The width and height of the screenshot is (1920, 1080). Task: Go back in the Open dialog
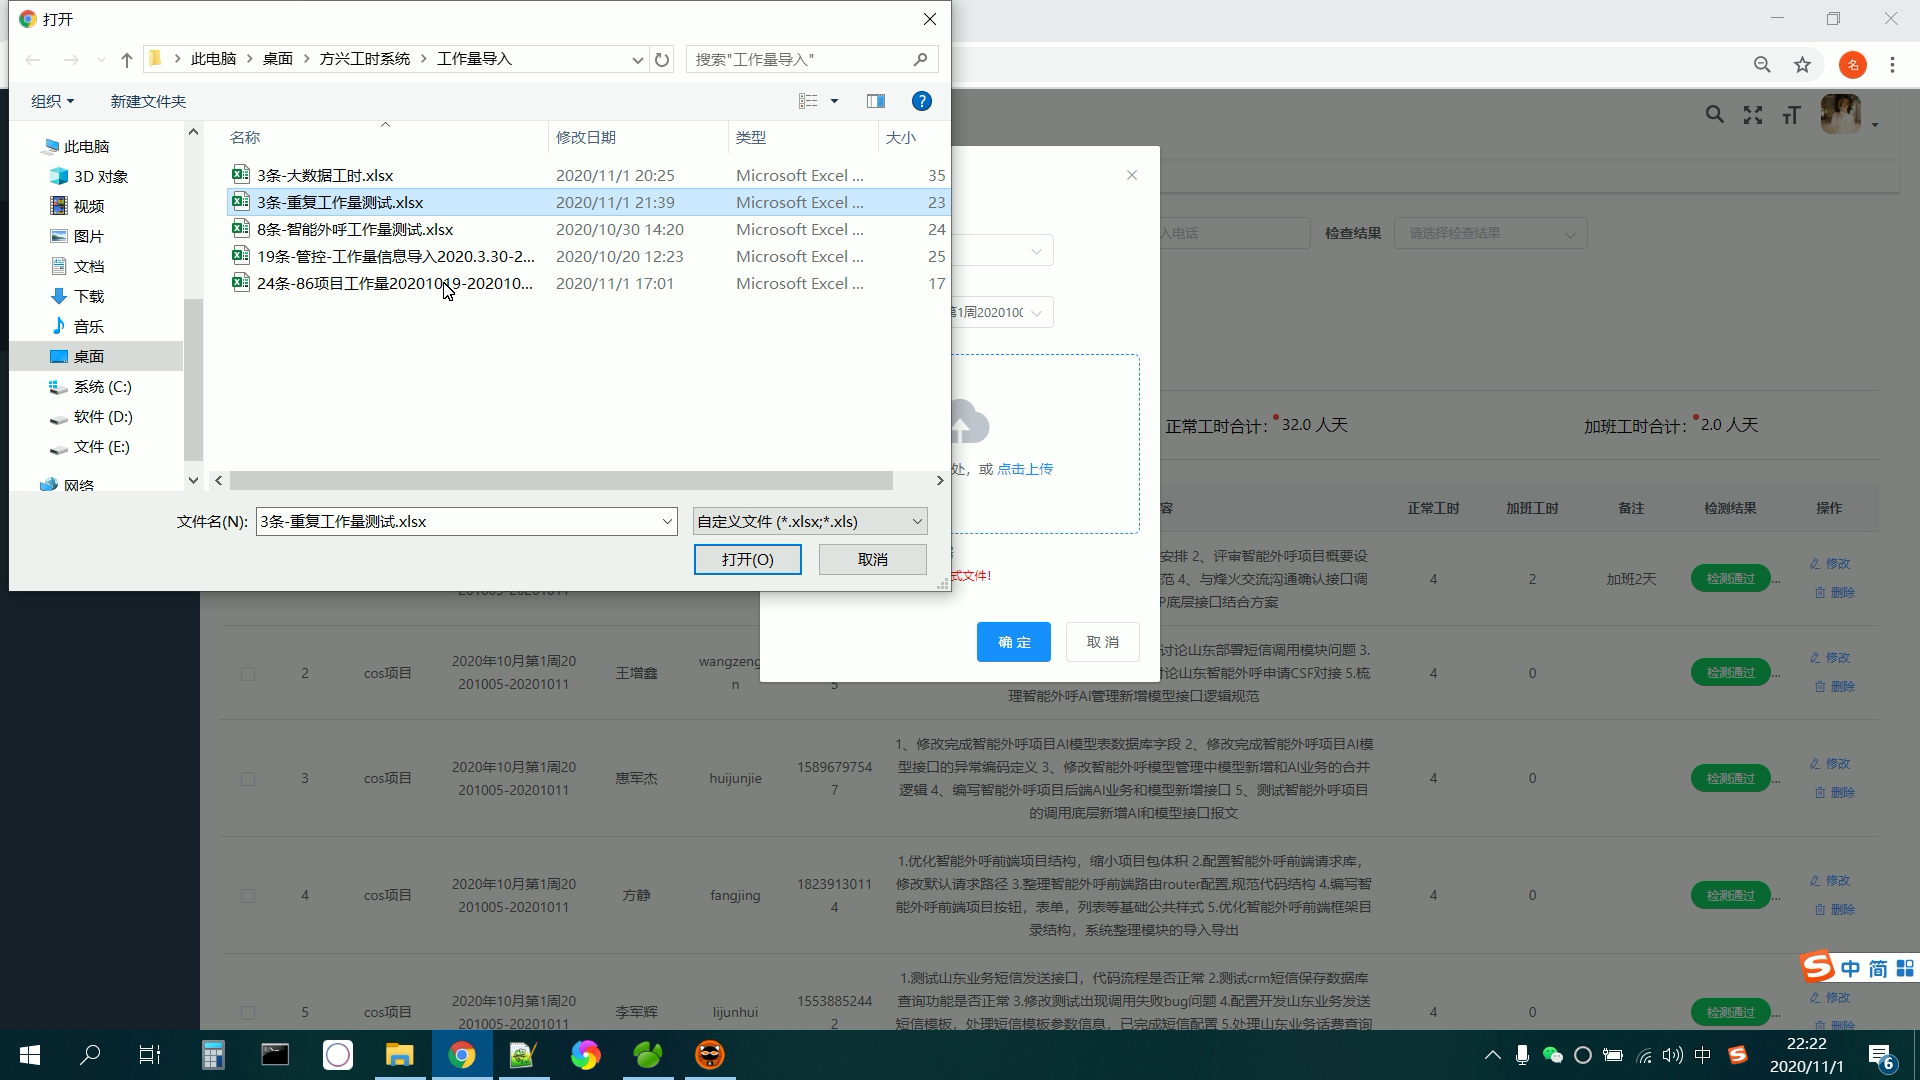[x=32, y=59]
